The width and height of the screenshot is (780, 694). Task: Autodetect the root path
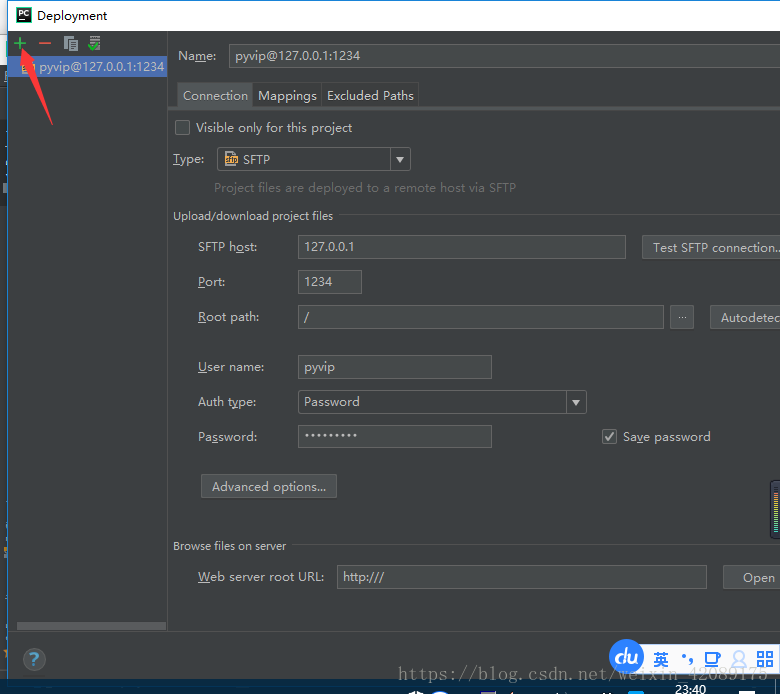(745, 317)
